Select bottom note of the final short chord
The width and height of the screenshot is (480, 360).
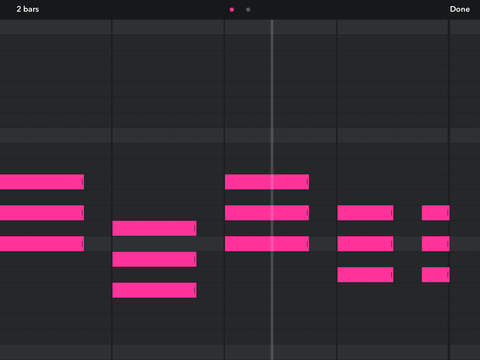[x=436, y=275]
